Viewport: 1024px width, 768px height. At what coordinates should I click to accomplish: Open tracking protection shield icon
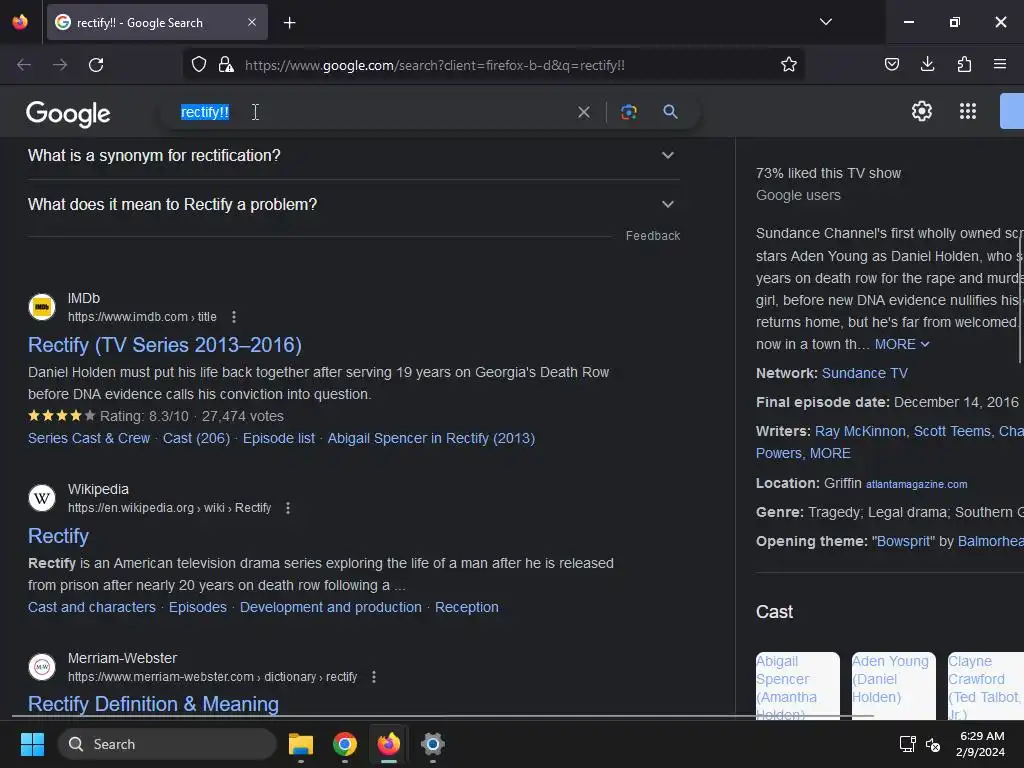coord(199,65)
